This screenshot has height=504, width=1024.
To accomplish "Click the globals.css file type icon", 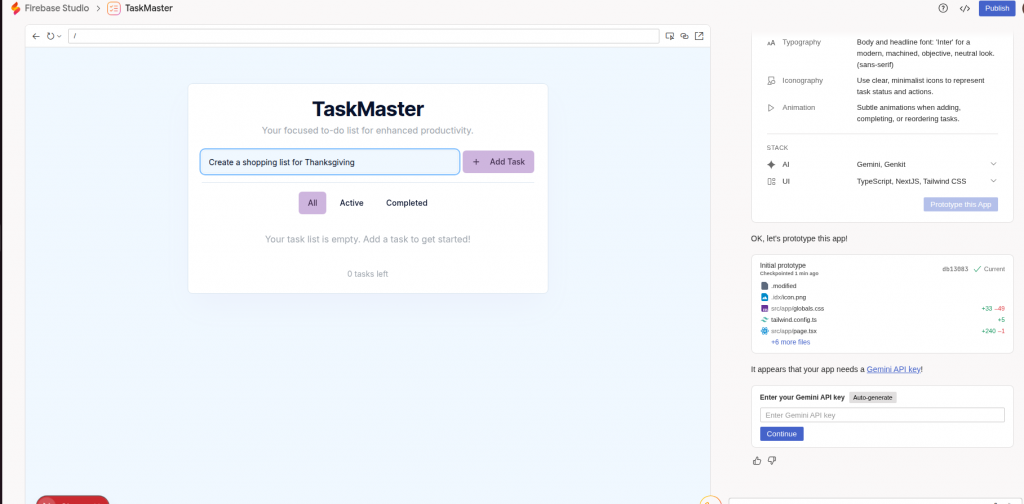I will pyautogui.click(x=765, y=308).
